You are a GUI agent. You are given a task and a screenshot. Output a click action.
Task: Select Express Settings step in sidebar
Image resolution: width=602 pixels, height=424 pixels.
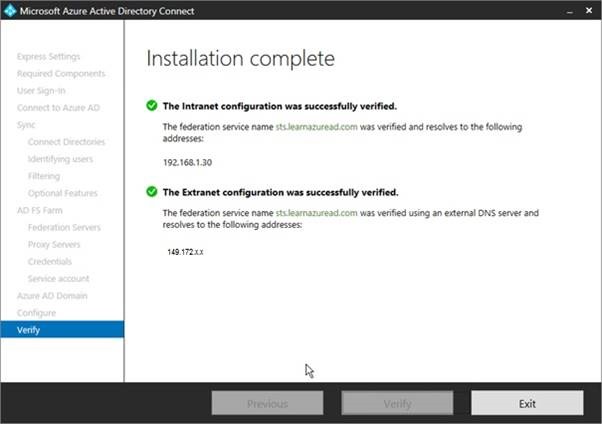click(x=49, y=56)
